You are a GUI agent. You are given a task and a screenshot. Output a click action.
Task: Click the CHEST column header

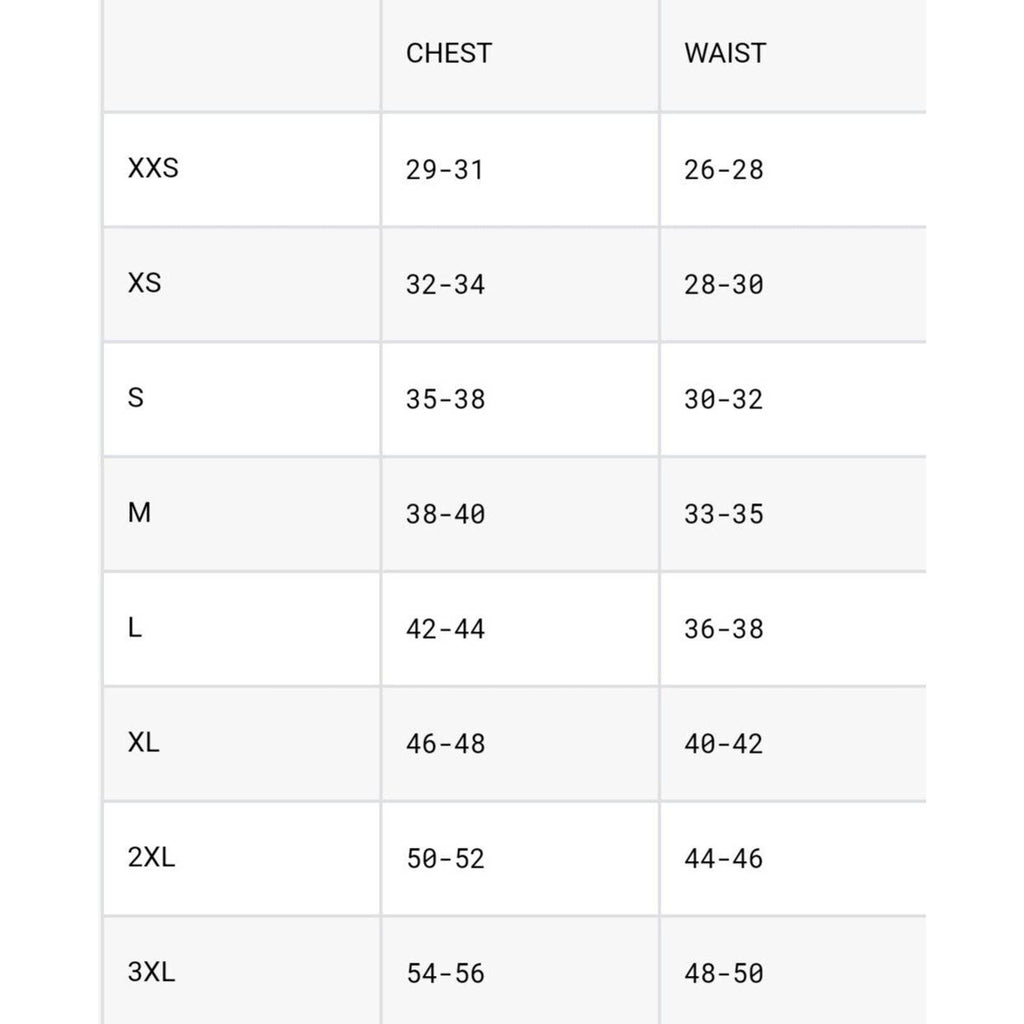[x=449, y=54]
